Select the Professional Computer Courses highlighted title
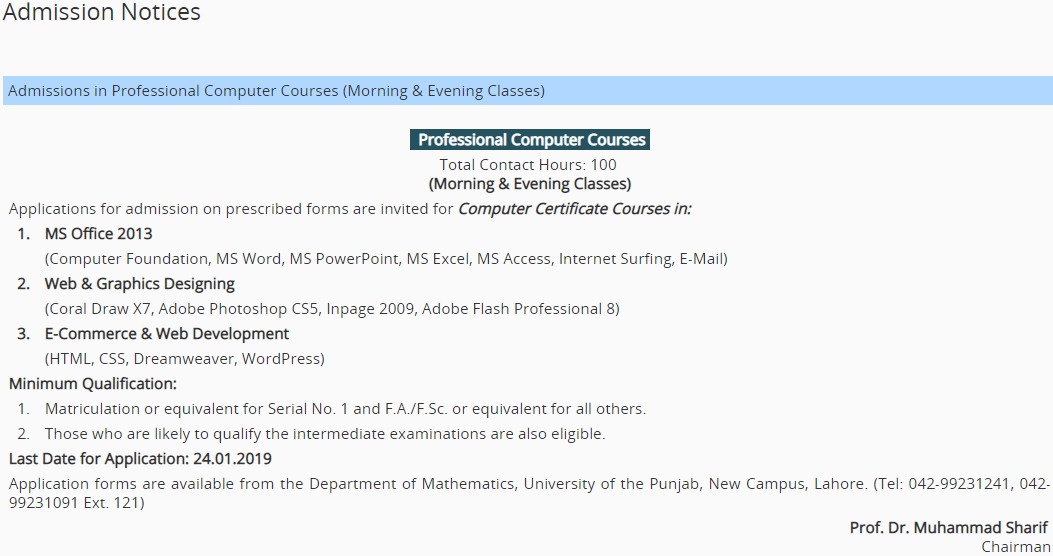 click(530, 140)
